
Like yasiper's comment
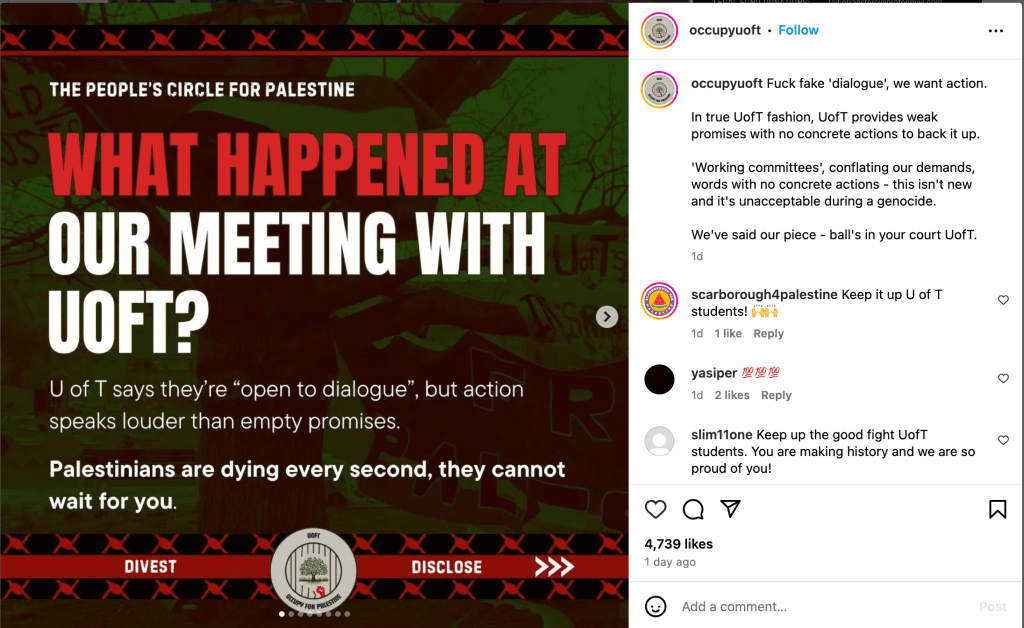coord(1003,378)
